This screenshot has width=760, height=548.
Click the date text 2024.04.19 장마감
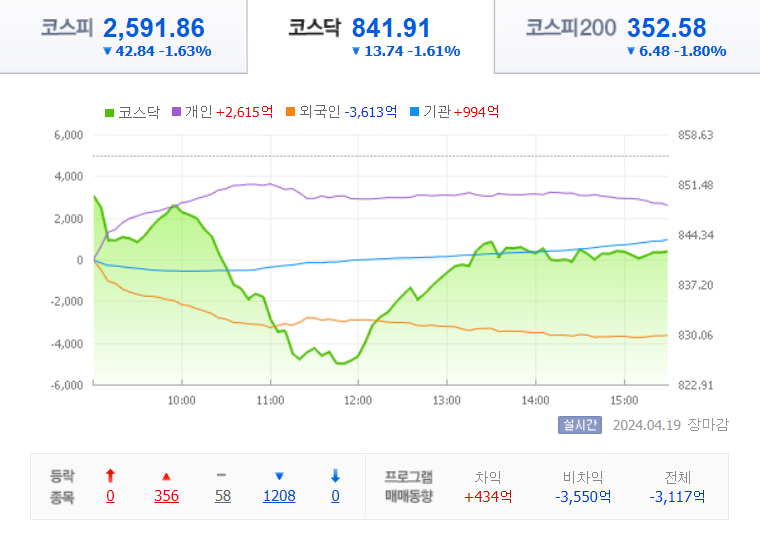coord(671,425)
